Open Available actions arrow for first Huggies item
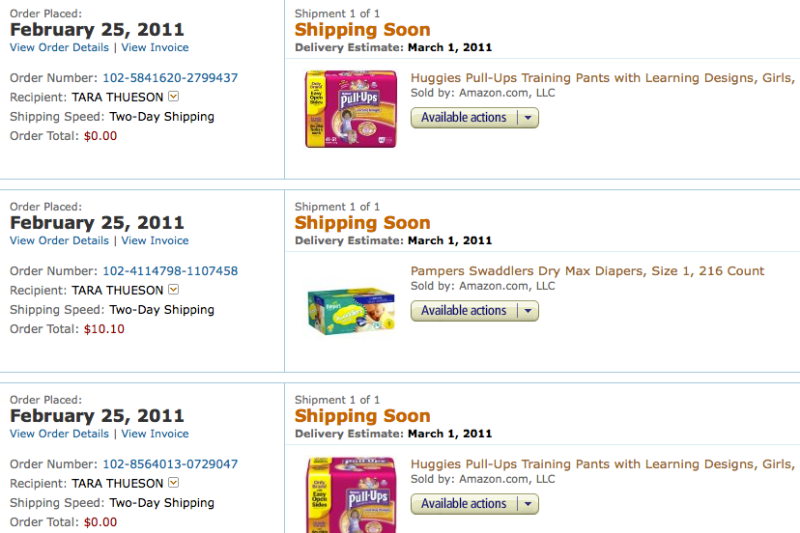 (x=528, y=118)
